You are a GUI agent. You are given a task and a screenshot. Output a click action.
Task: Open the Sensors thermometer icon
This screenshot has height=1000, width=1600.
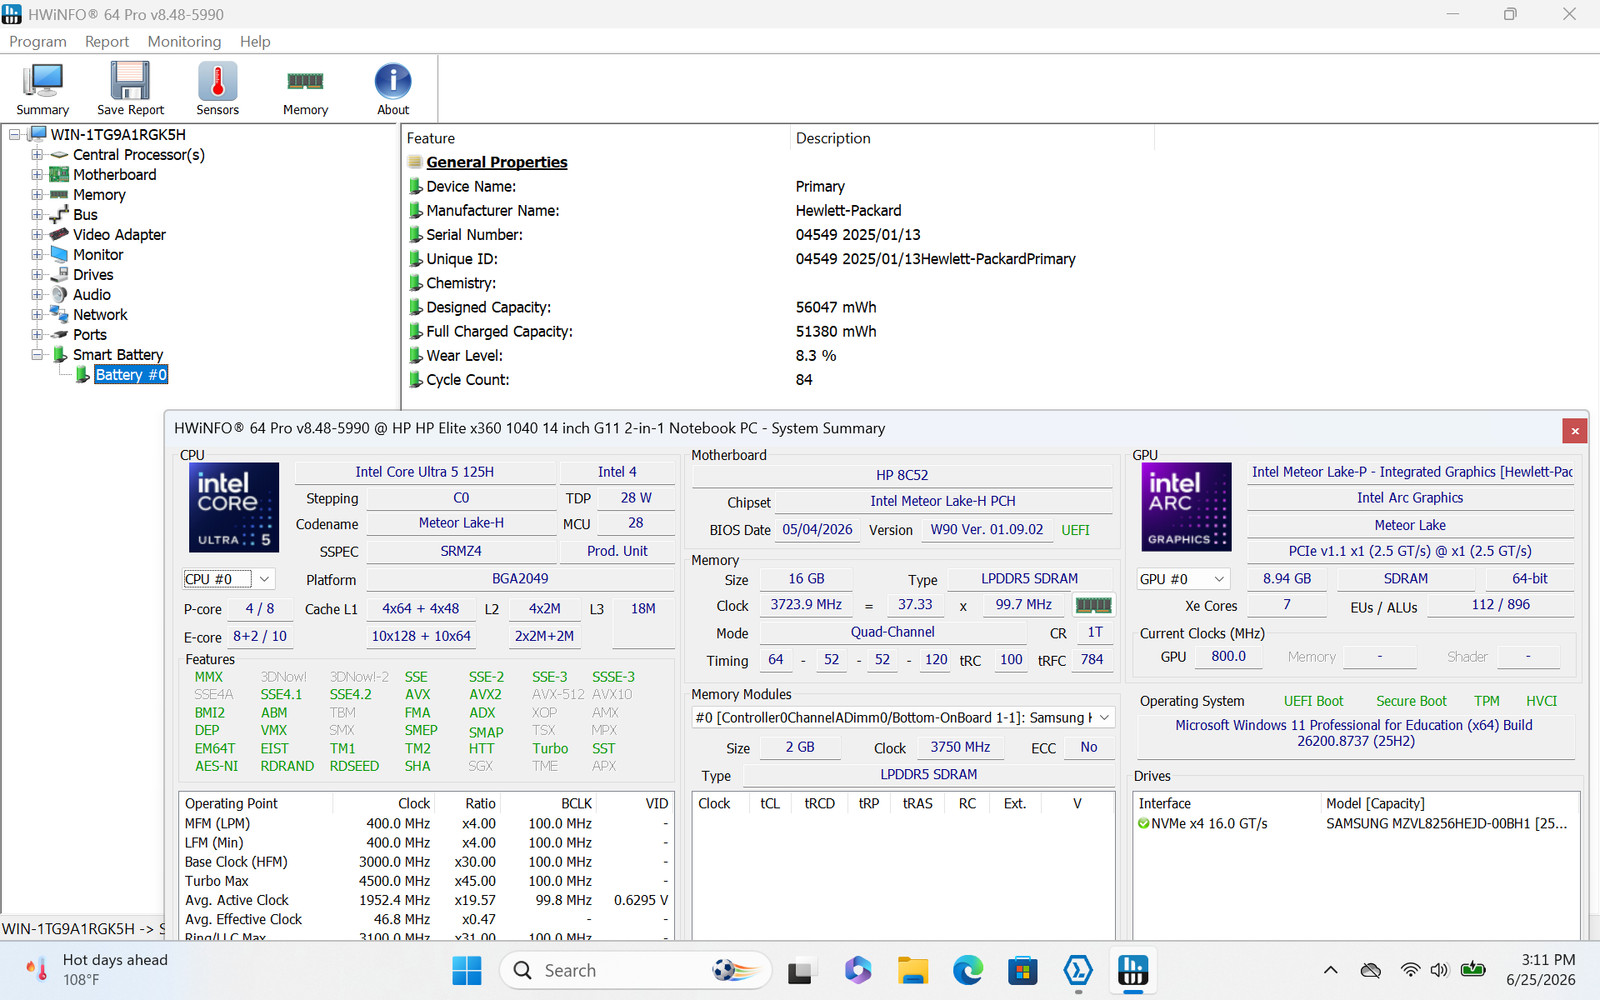(217, 89)
